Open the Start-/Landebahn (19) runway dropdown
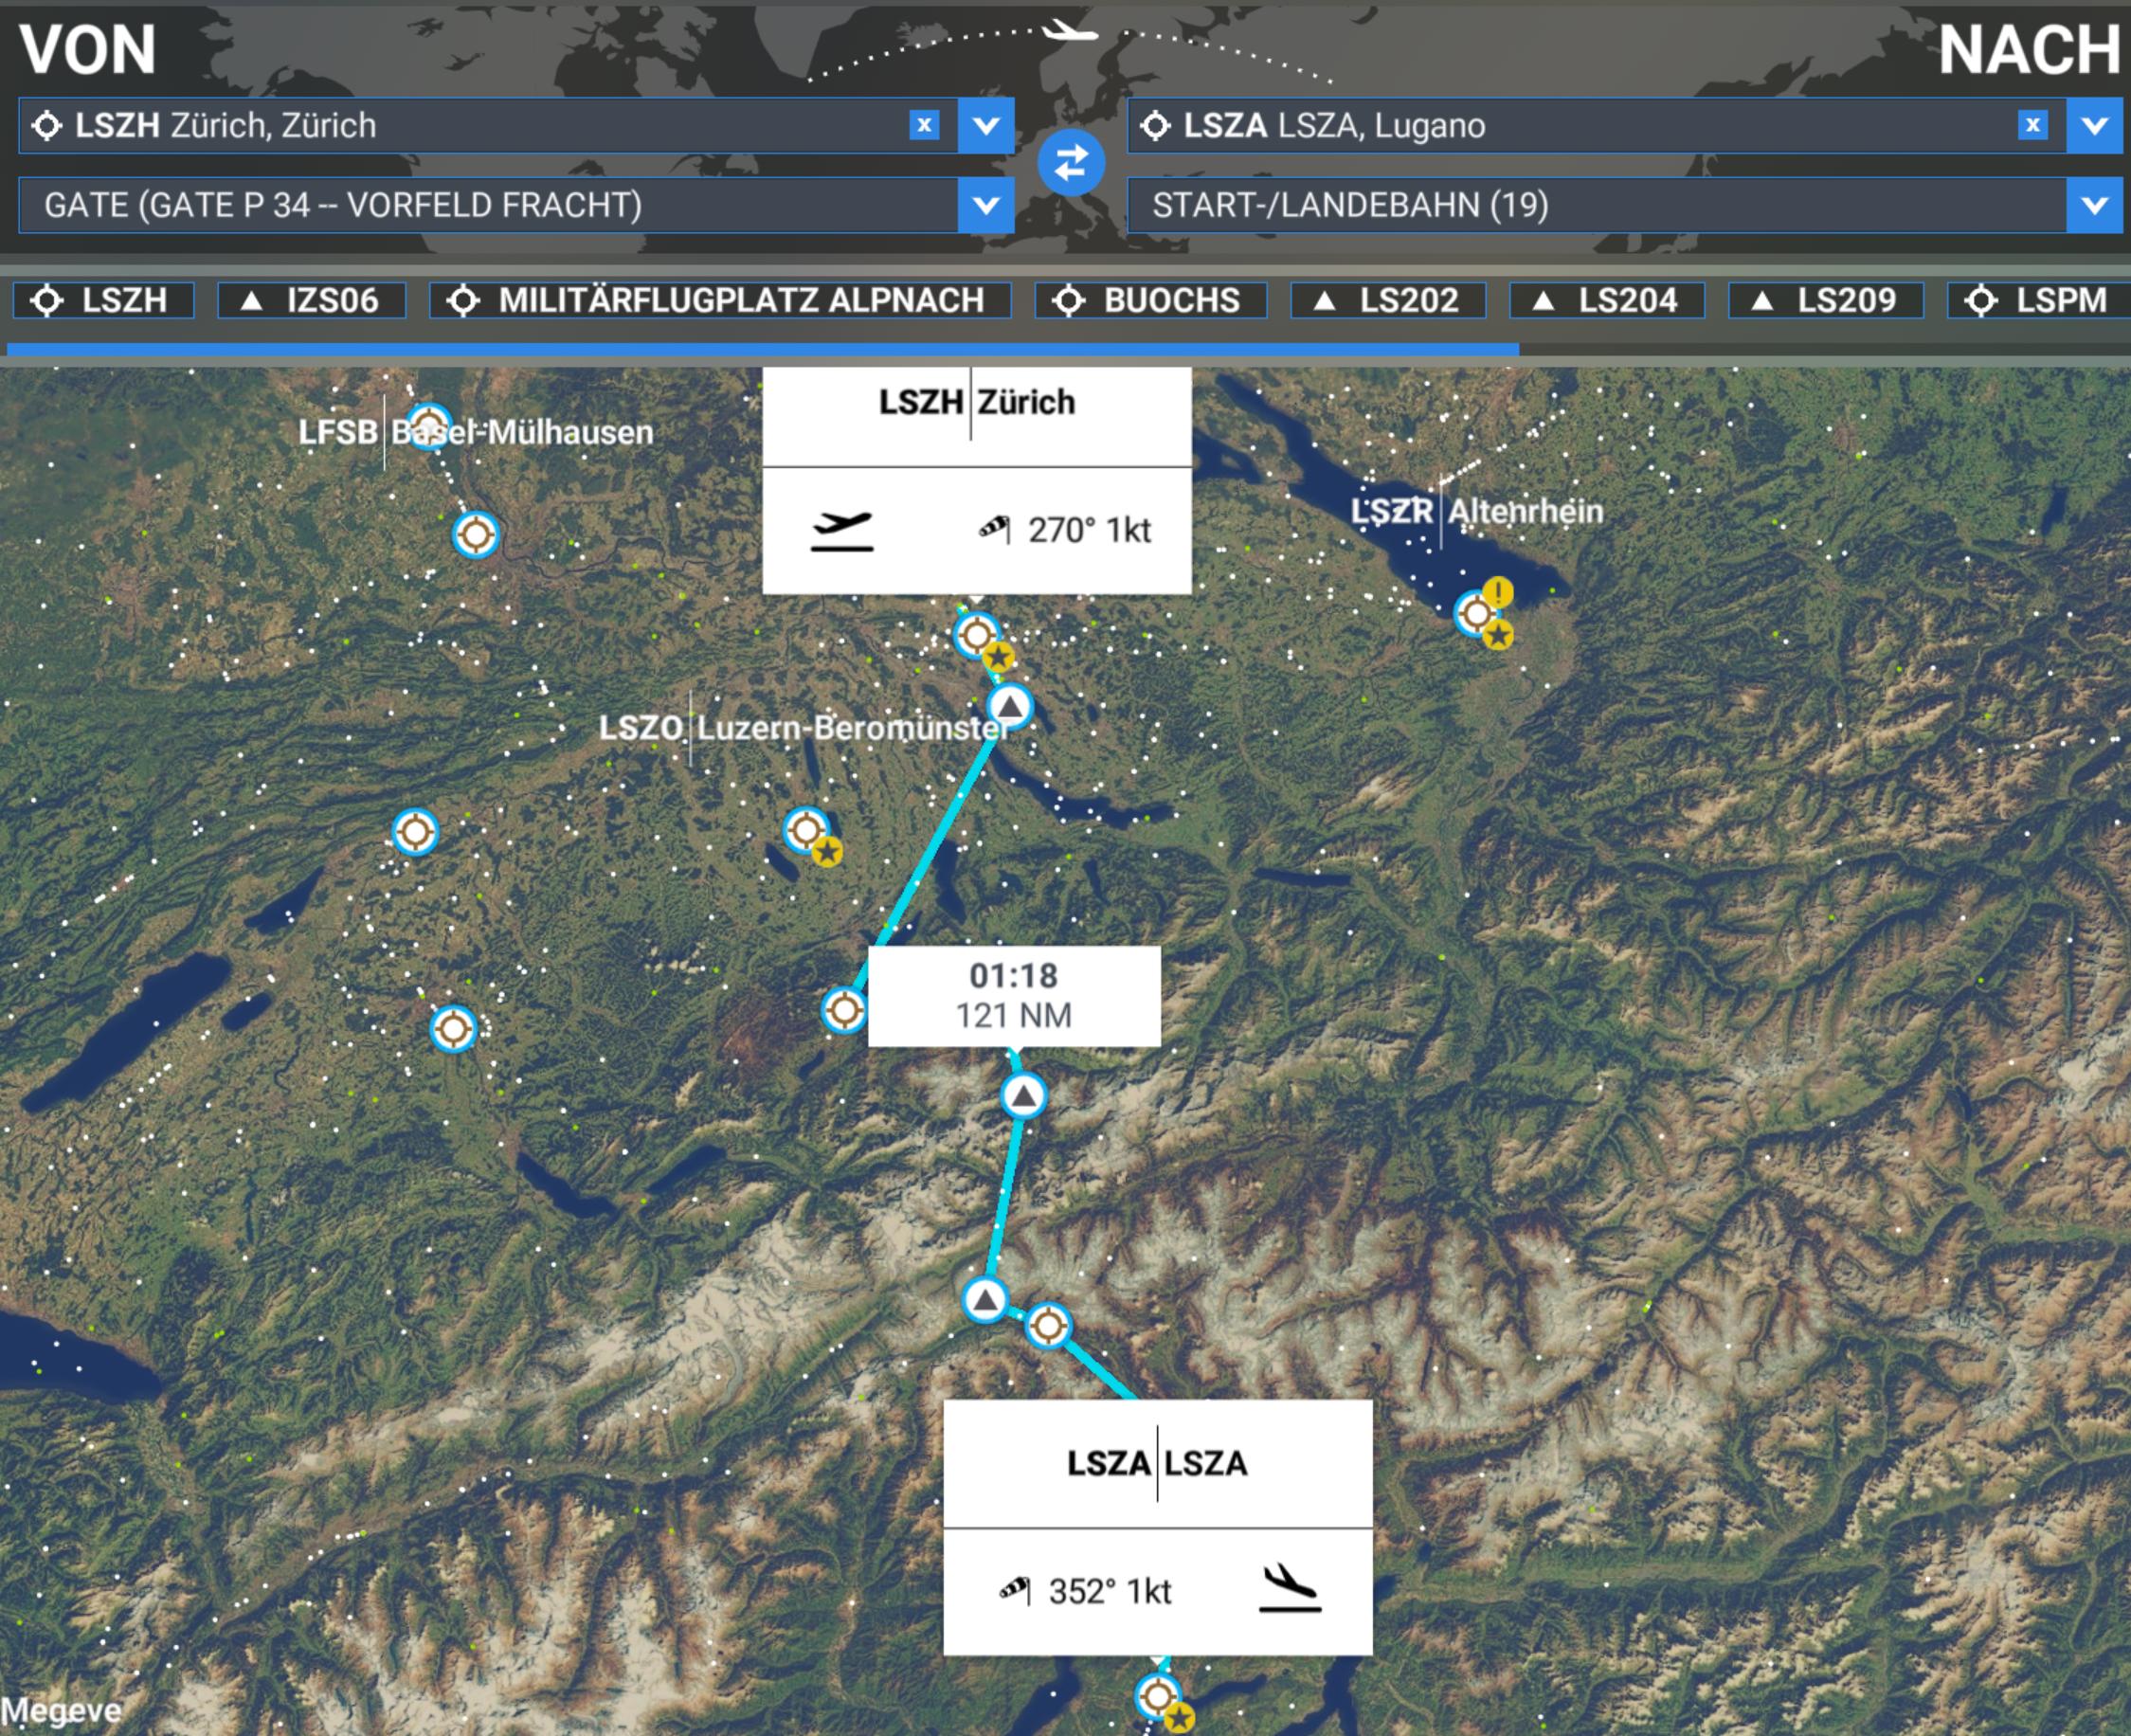Screen dimensions: 2131x1736 (1625, 205)
